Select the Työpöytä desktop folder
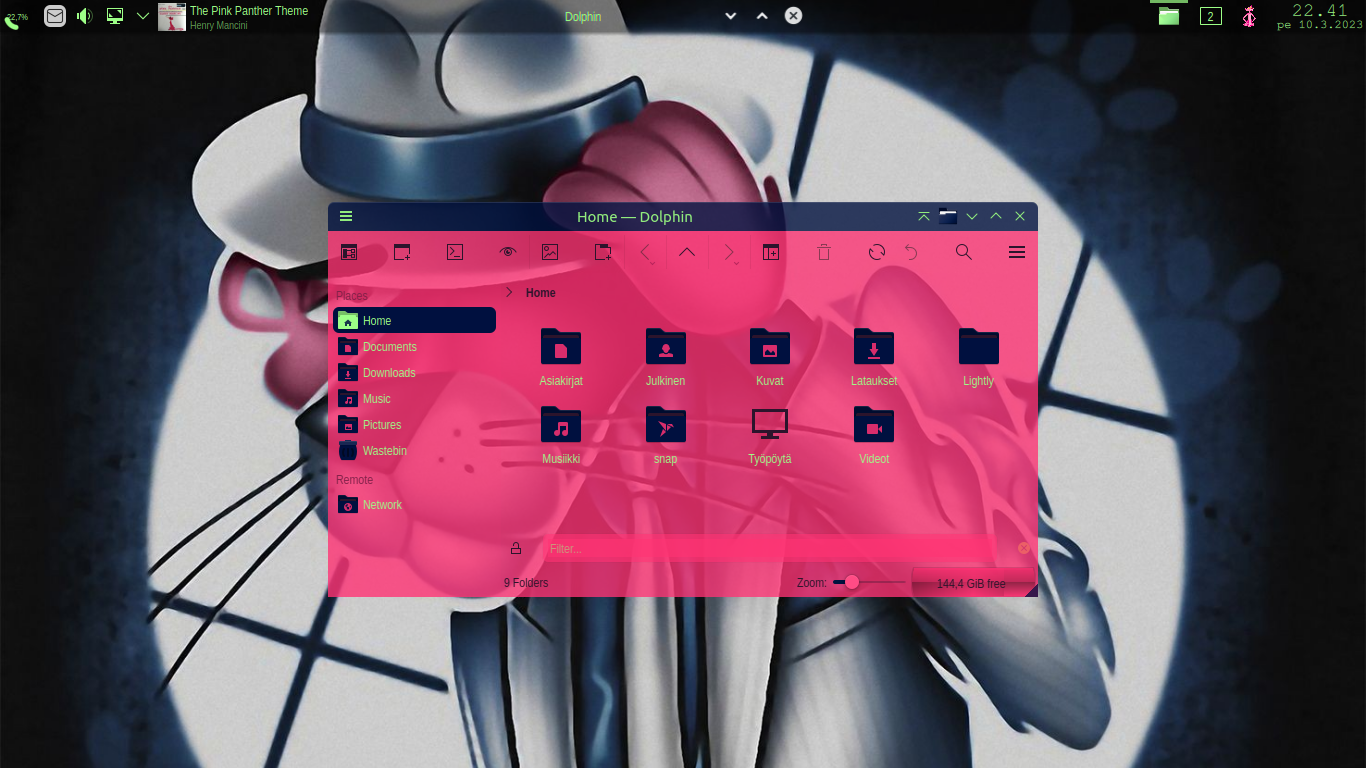This screenshot has width=1366, height=768. (770, 436)
